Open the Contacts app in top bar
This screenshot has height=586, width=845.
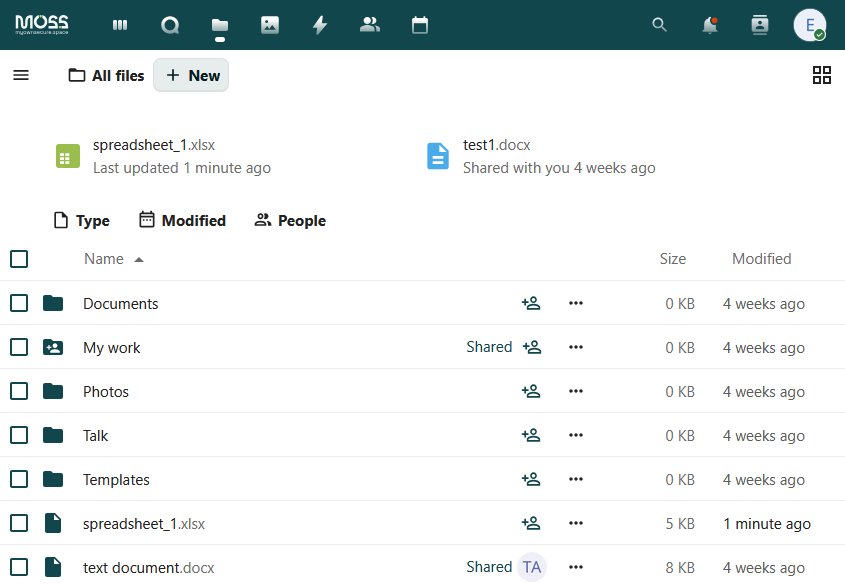(370, 25)
